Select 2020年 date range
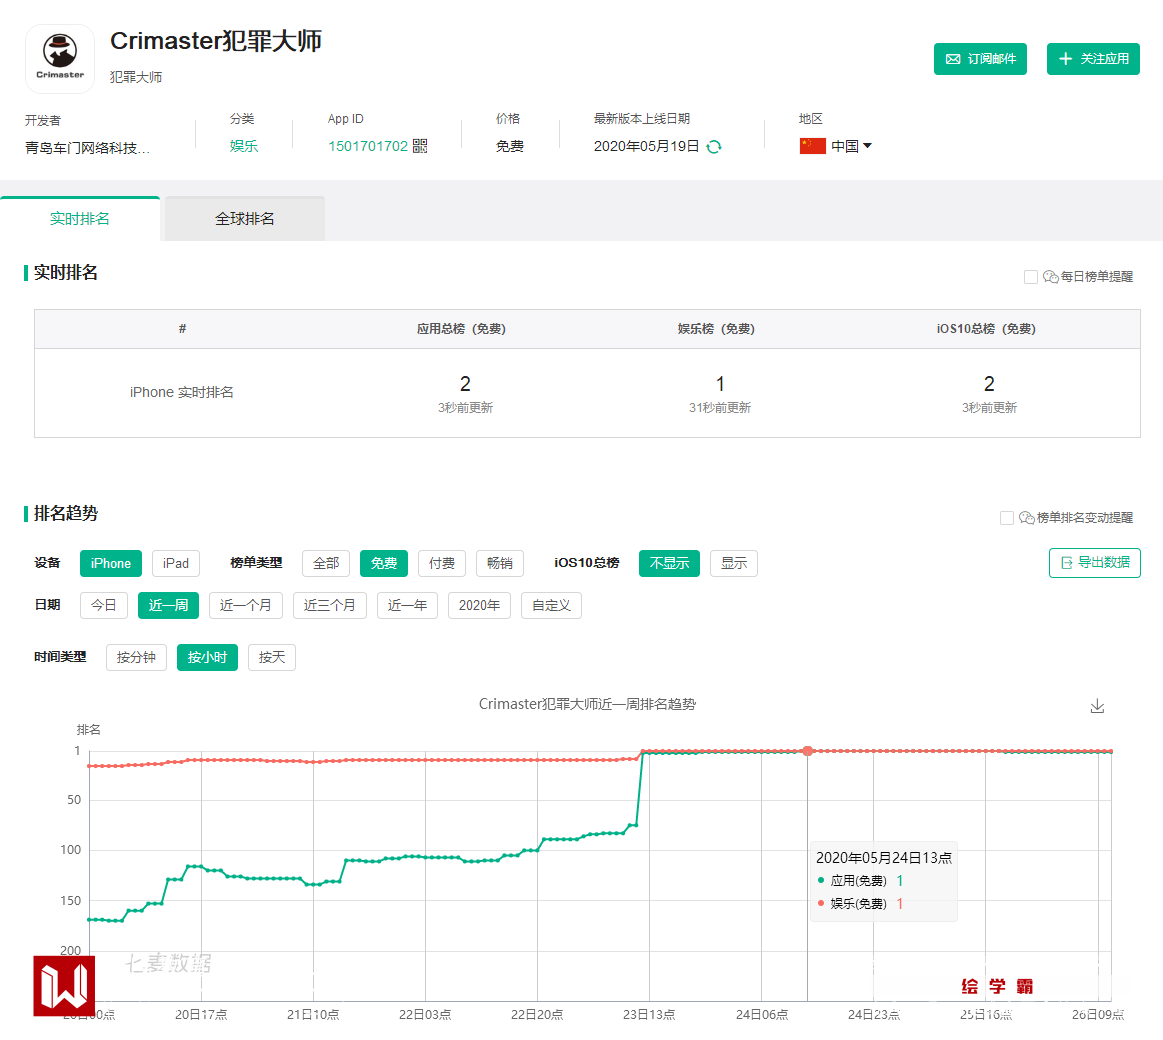 (479, 605)
